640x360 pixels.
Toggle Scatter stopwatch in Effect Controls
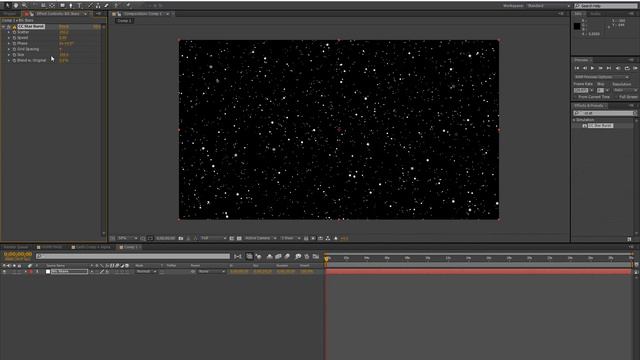tap(14, 32)
